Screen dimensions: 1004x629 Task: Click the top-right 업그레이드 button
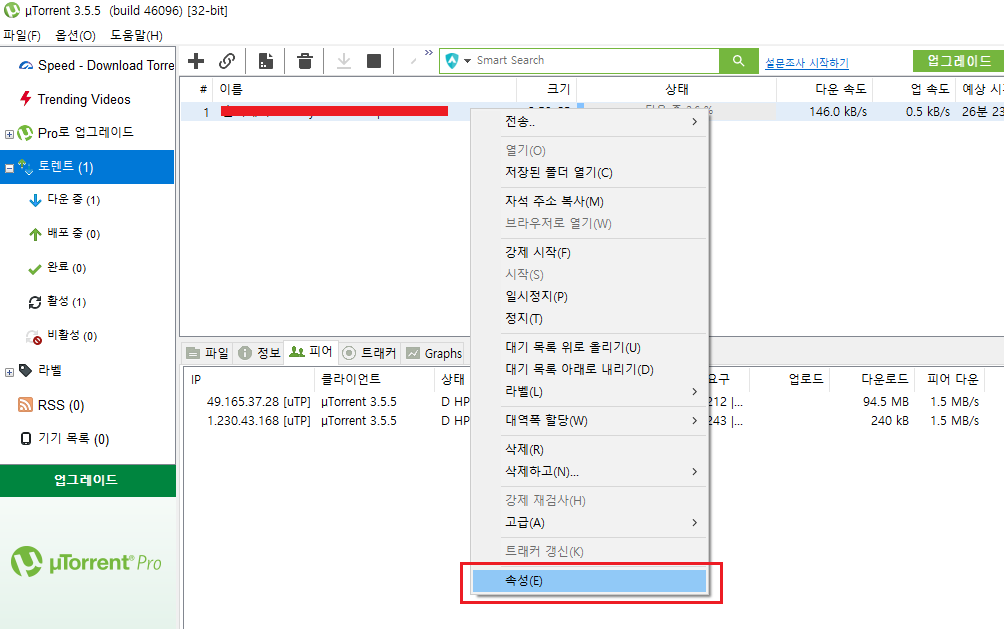pos(959,61)
